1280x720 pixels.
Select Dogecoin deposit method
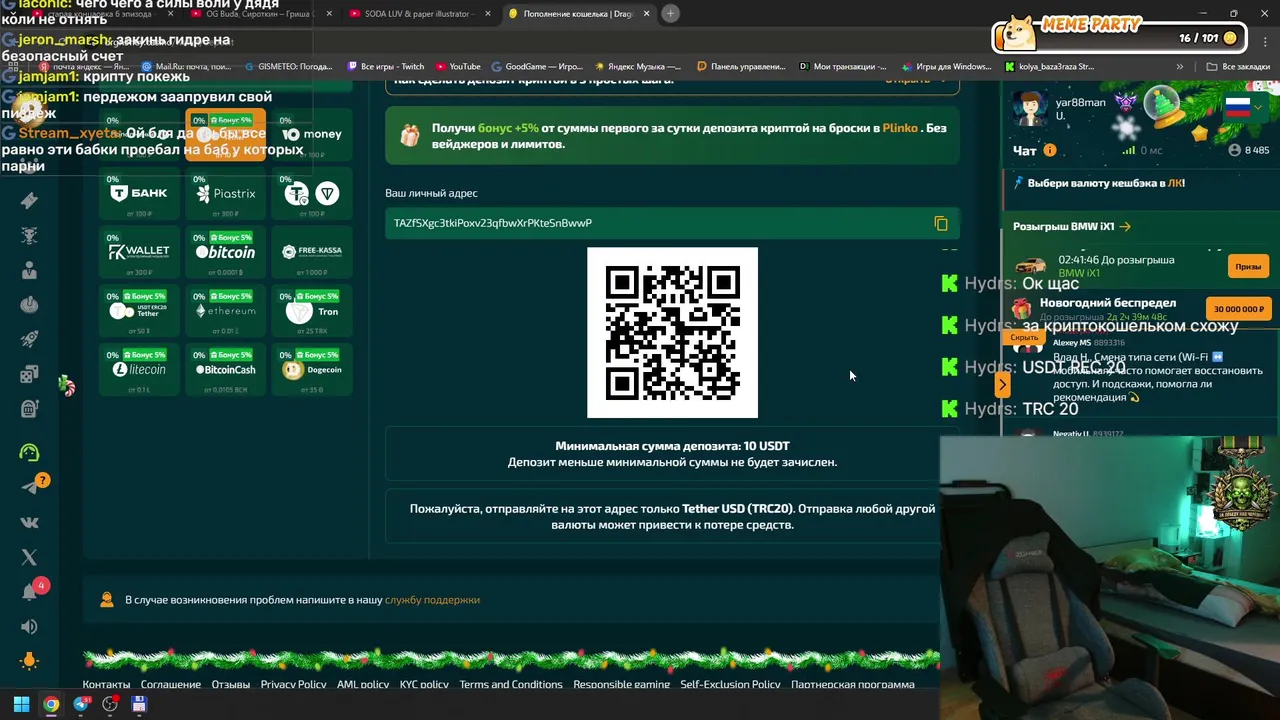[312, 370]
